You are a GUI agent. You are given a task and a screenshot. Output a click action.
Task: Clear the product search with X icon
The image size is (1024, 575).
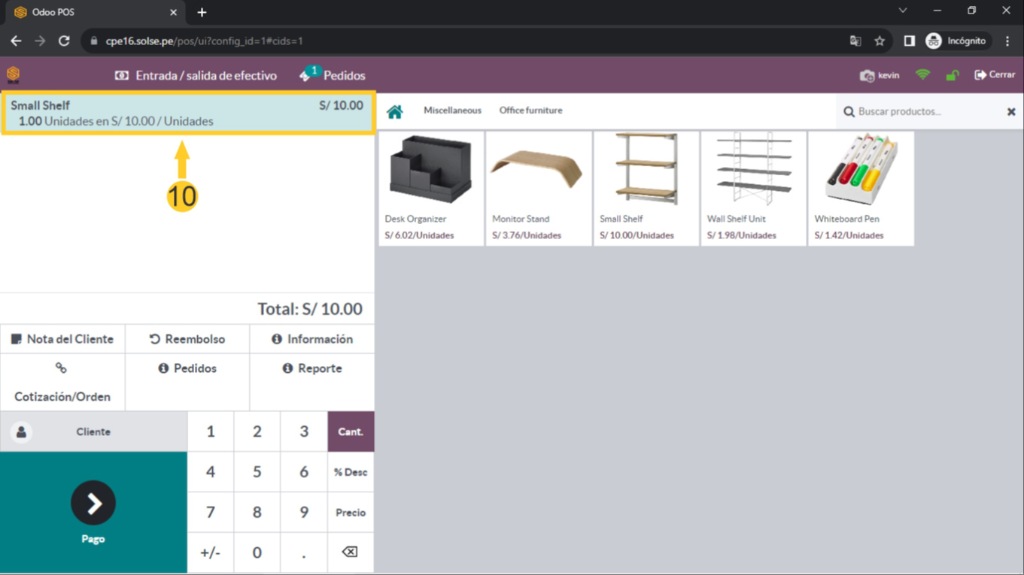coord(1010,112)
